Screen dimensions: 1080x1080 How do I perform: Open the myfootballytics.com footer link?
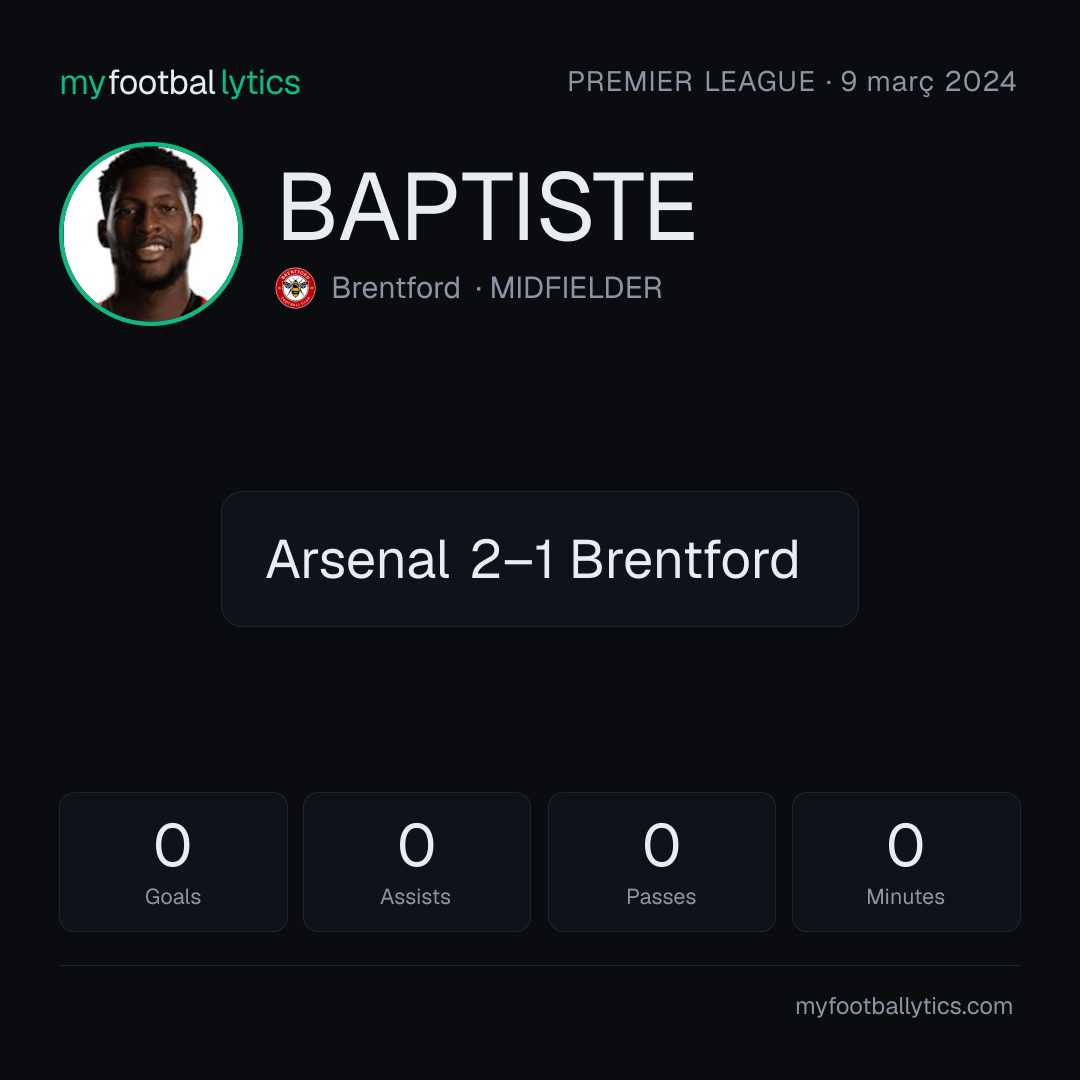904,1006
